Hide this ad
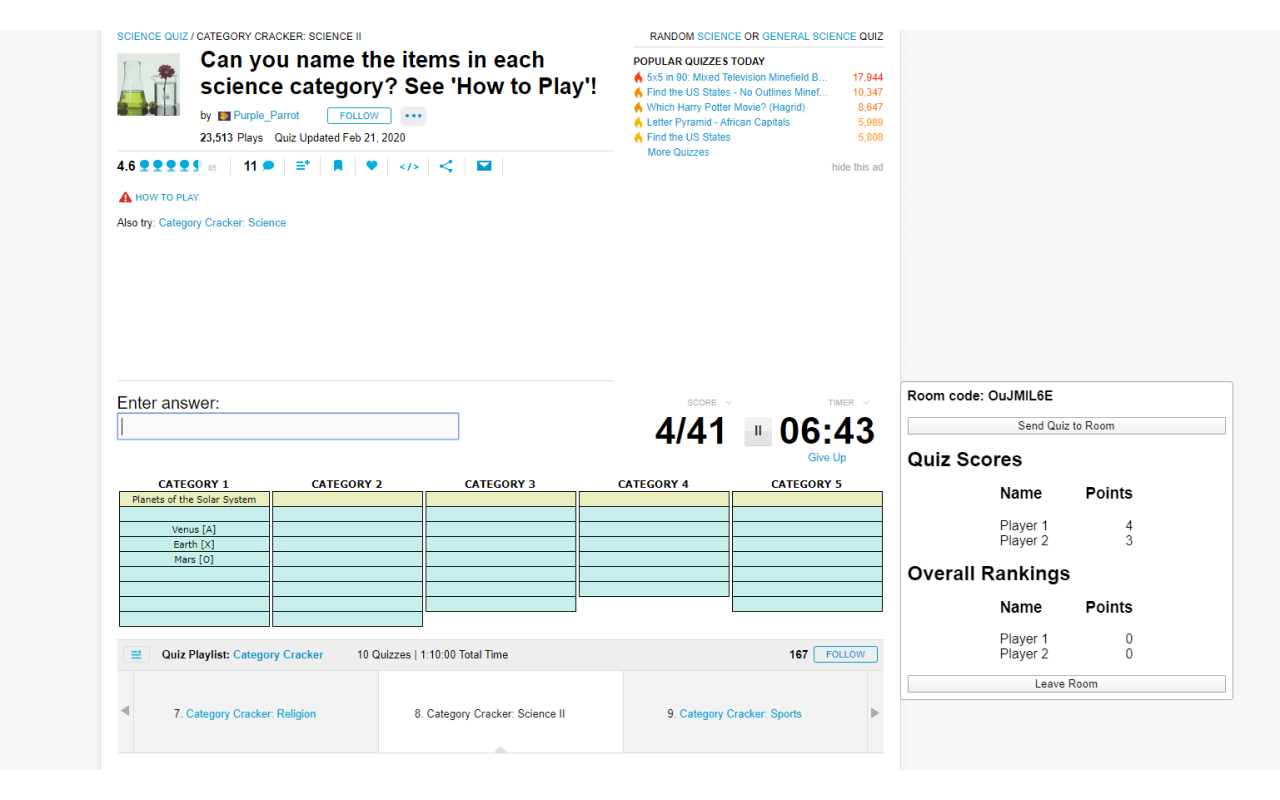This screenshot has height=800, width=1280. [857, 168]
